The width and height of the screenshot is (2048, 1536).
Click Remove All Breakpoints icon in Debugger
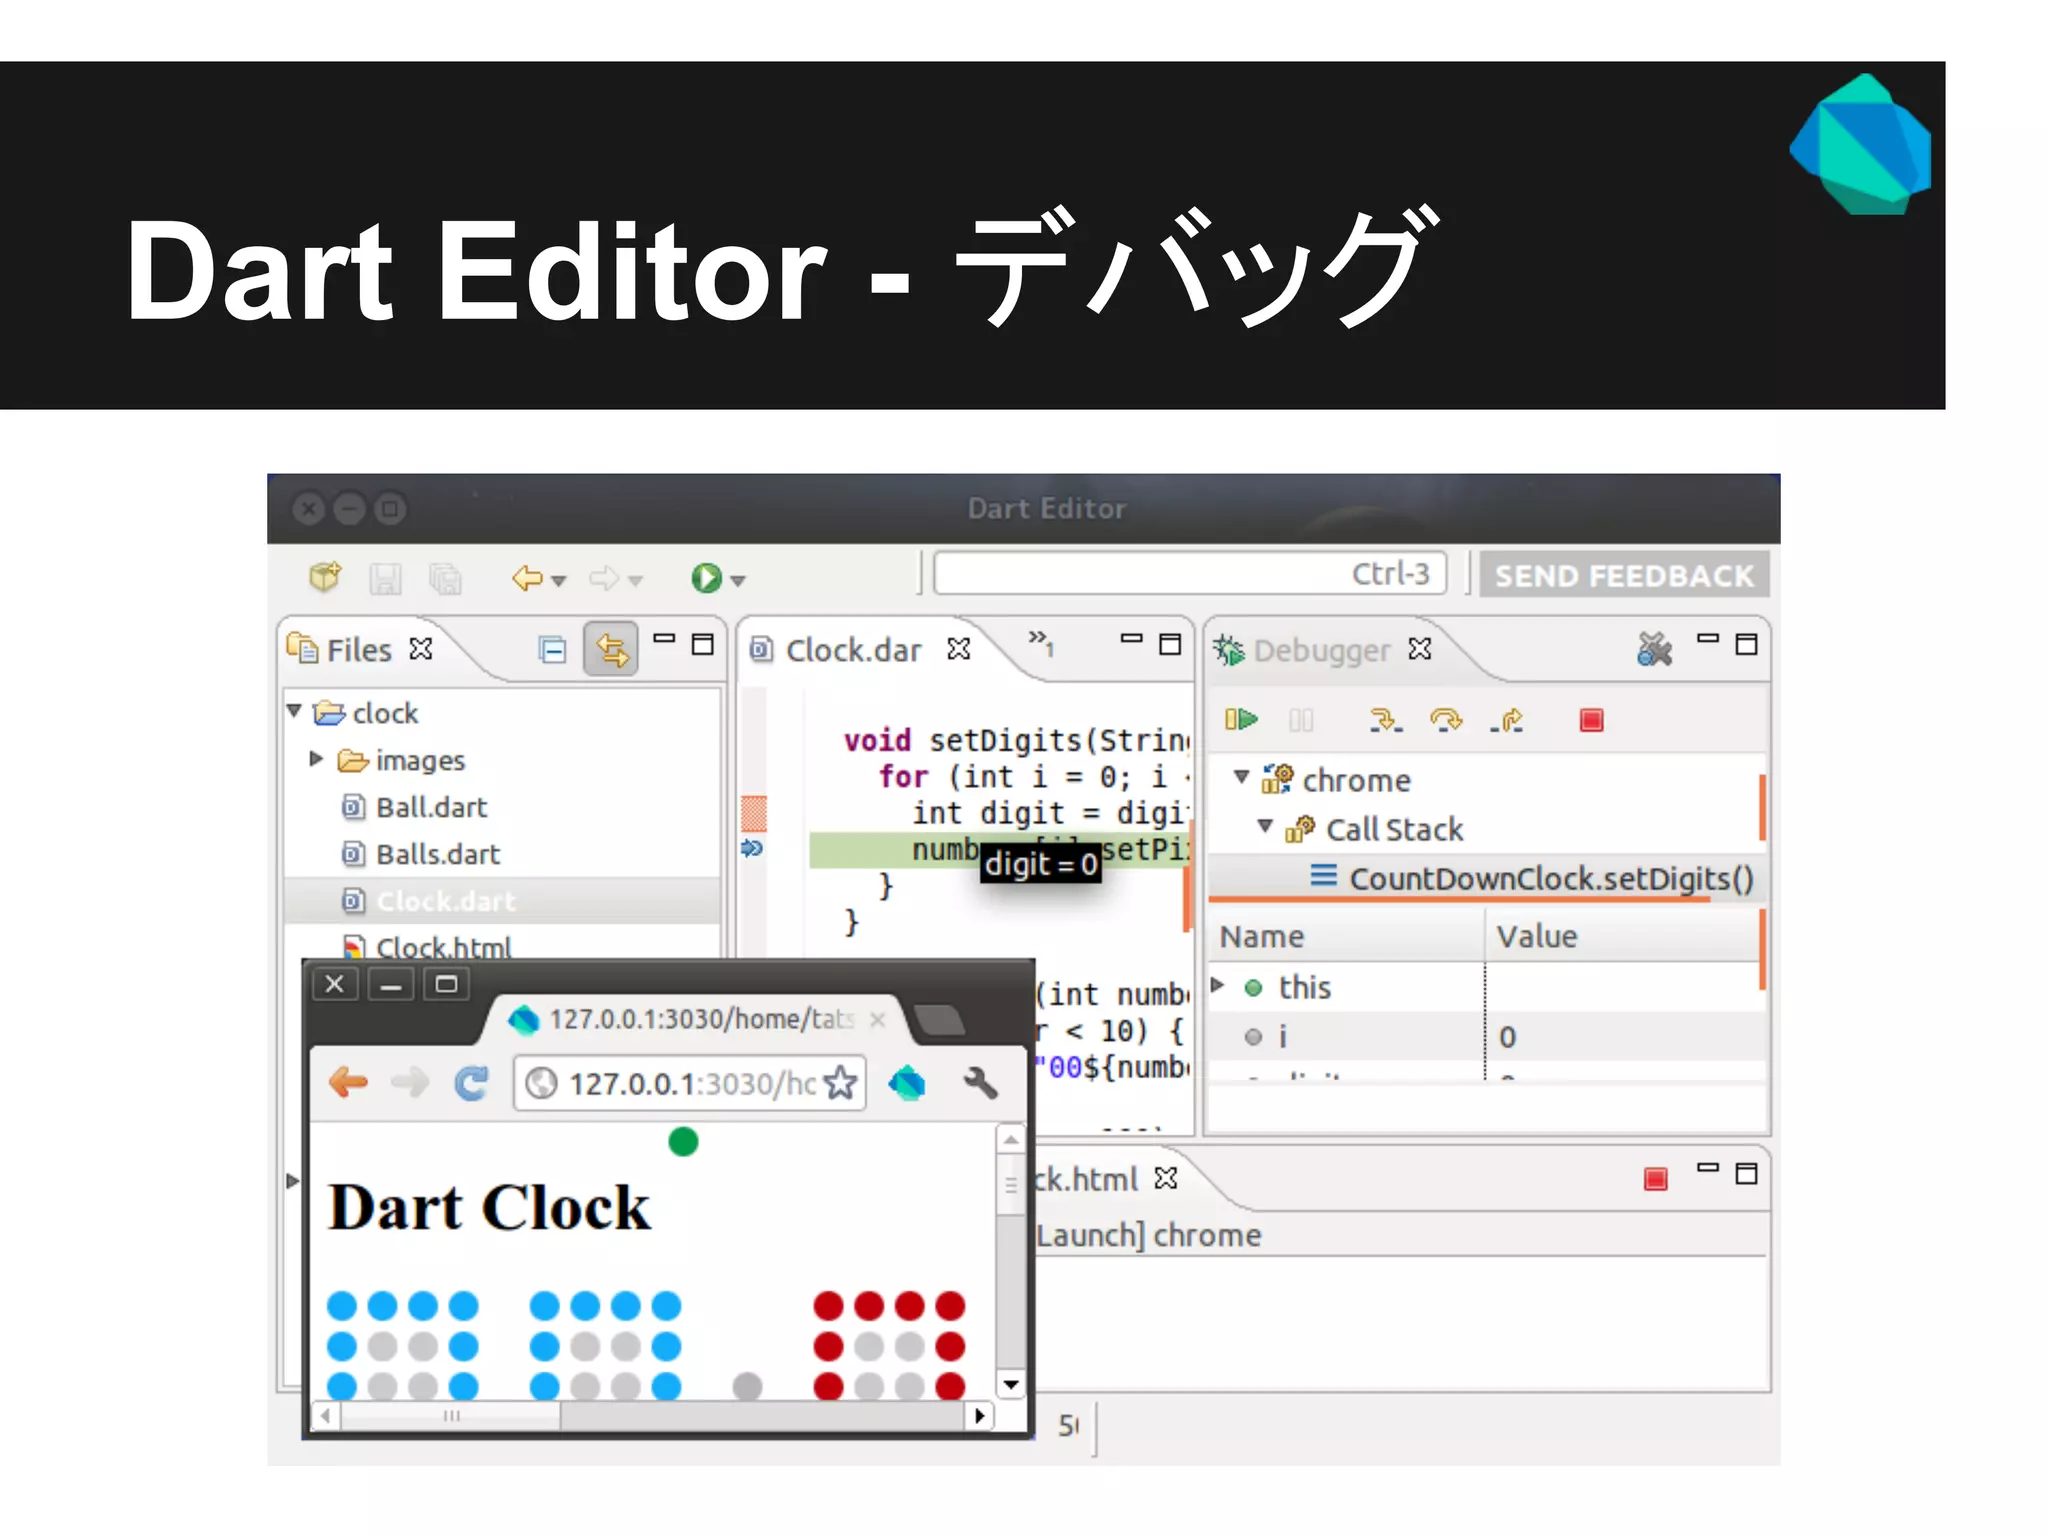pyautogui.click(x=1654, y=649)
